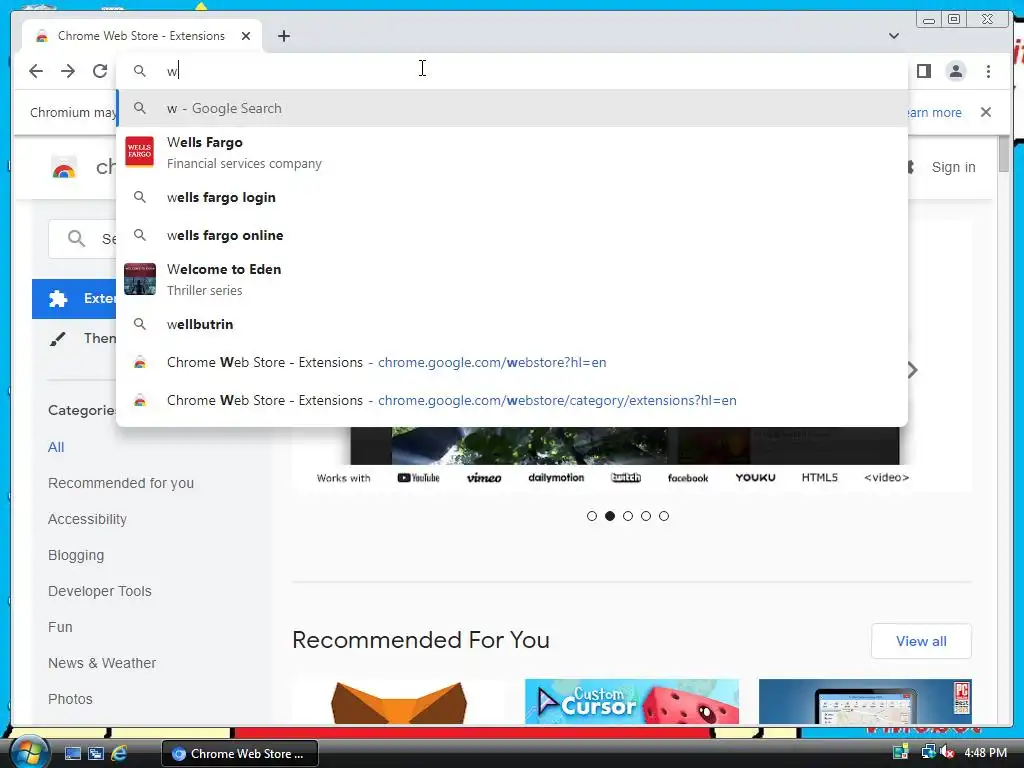
Task: Open the Windows Start orb
Action: click(x=28, y=752)
